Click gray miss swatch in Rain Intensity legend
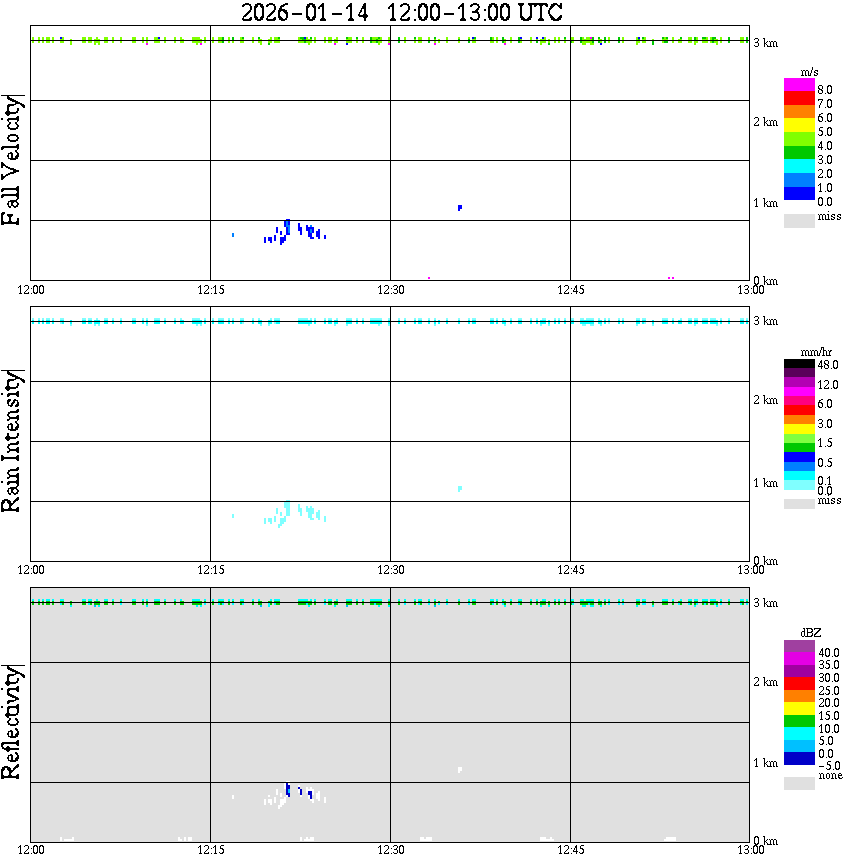The image size is (850, 868). pos(799,503)
